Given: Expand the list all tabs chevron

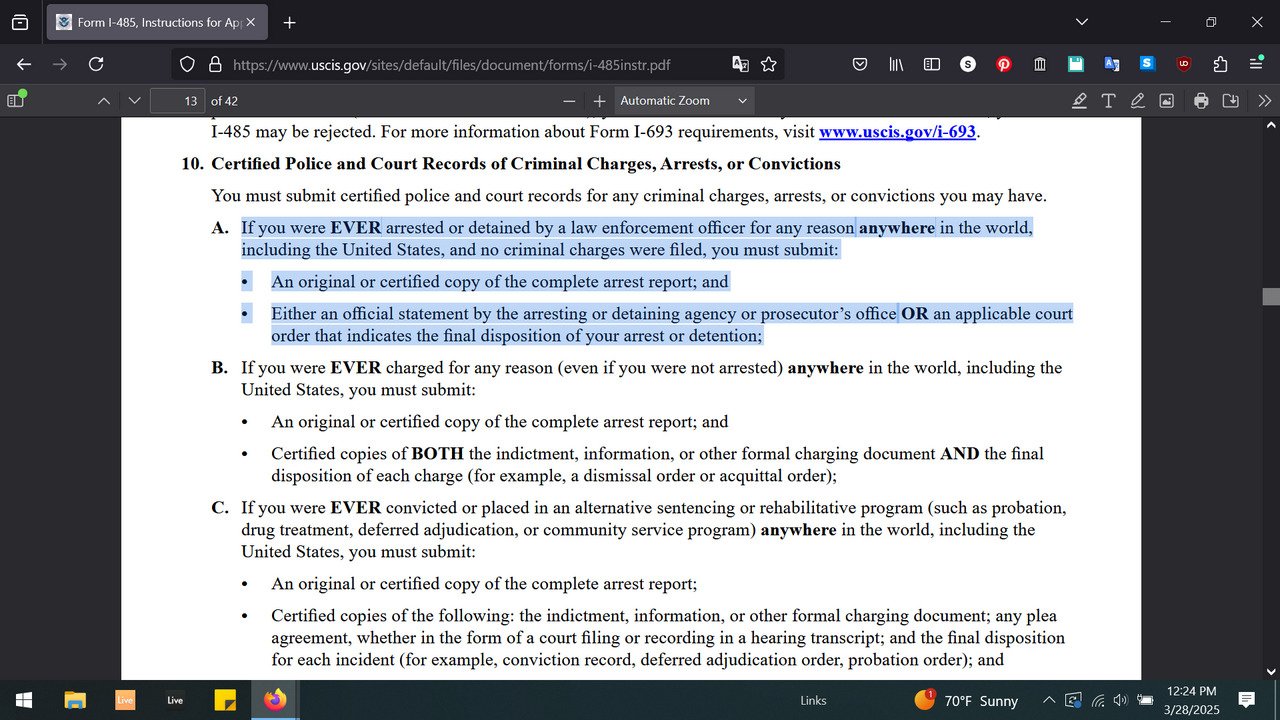Looking at the screenshot, I should coord(1081,22).
